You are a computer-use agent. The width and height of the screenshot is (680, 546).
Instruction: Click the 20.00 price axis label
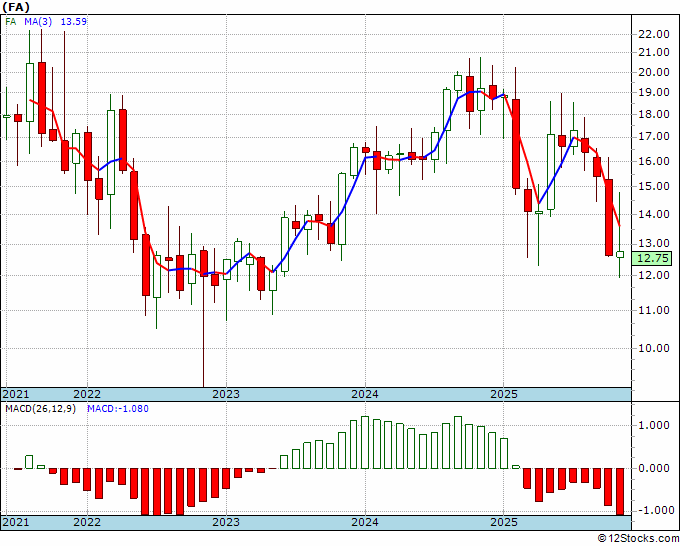(653, 72)
